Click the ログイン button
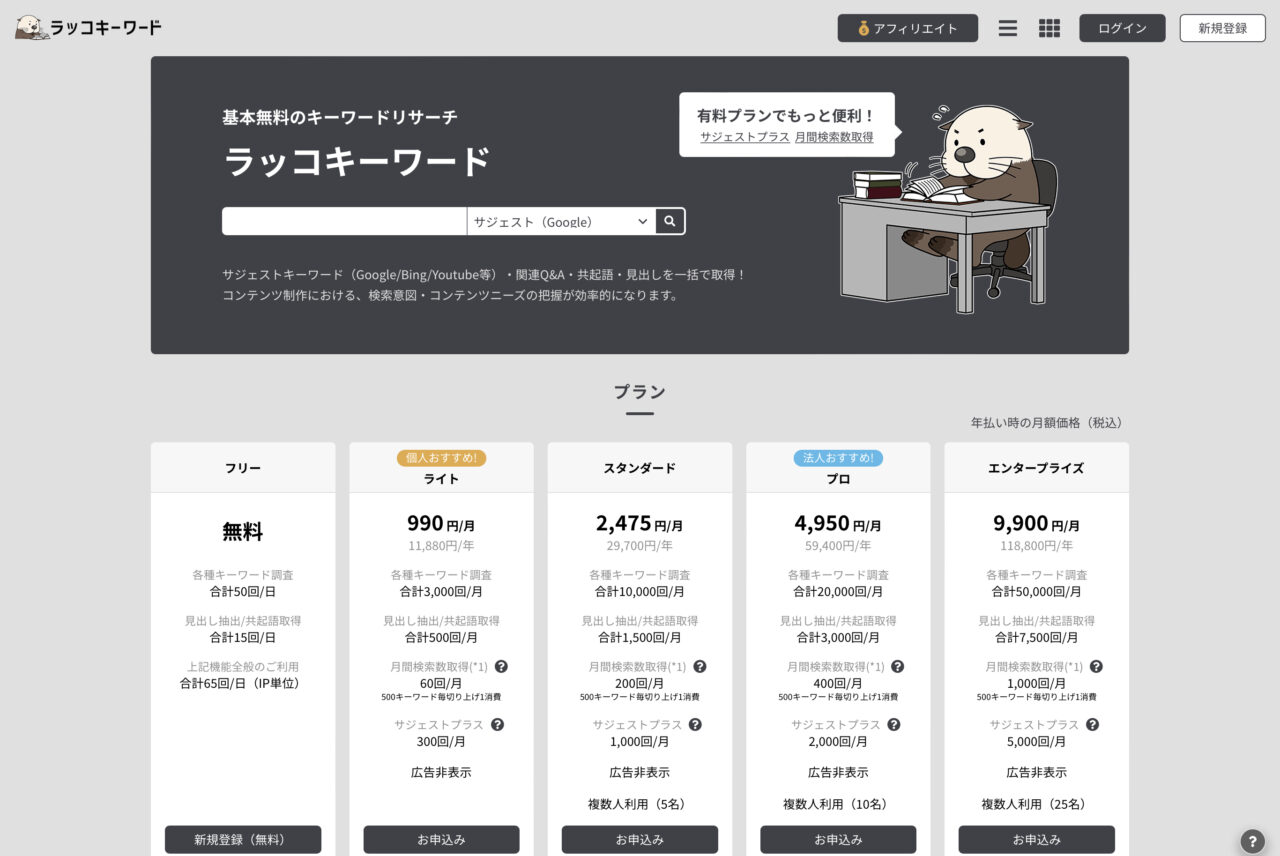This screenshot has height=856, width=1280. click(1122, 28)
